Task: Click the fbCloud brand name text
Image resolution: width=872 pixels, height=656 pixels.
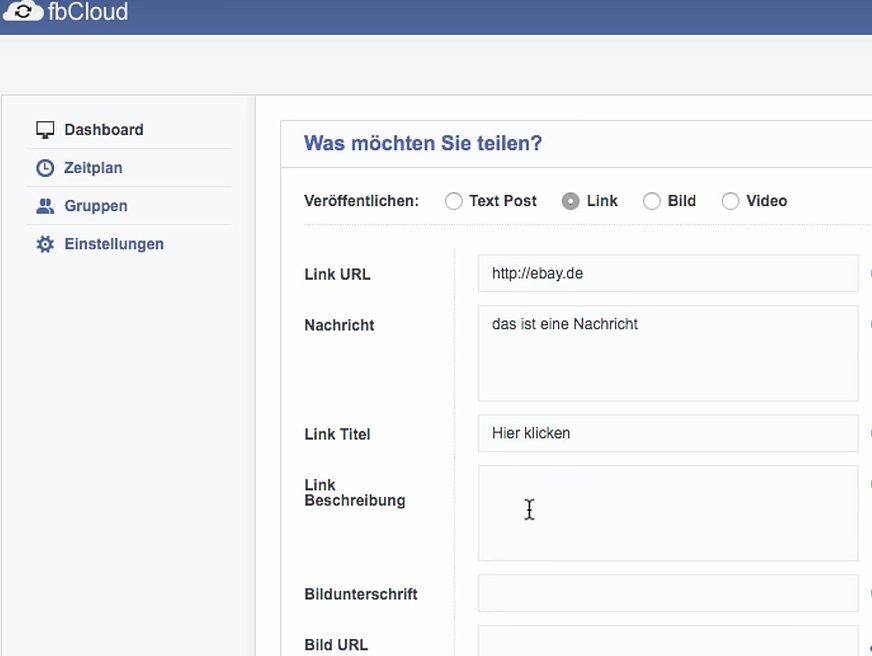Action: pyautogui.click(x=88, y=11)
